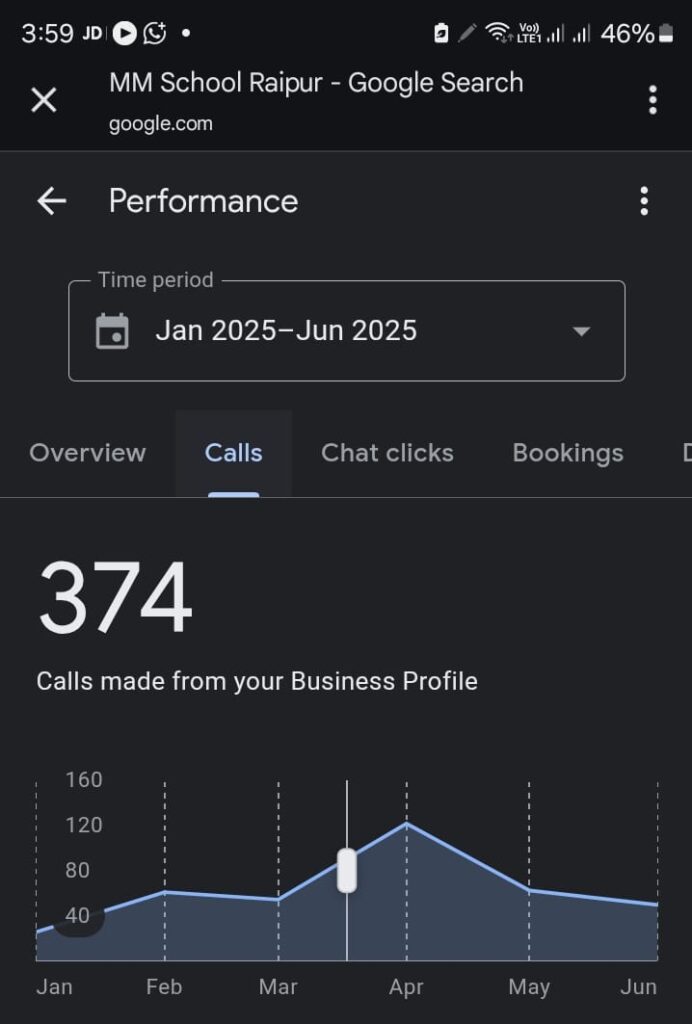
Task: Open the browser three-dot overflow menu
Action: [x=652, y=100]
